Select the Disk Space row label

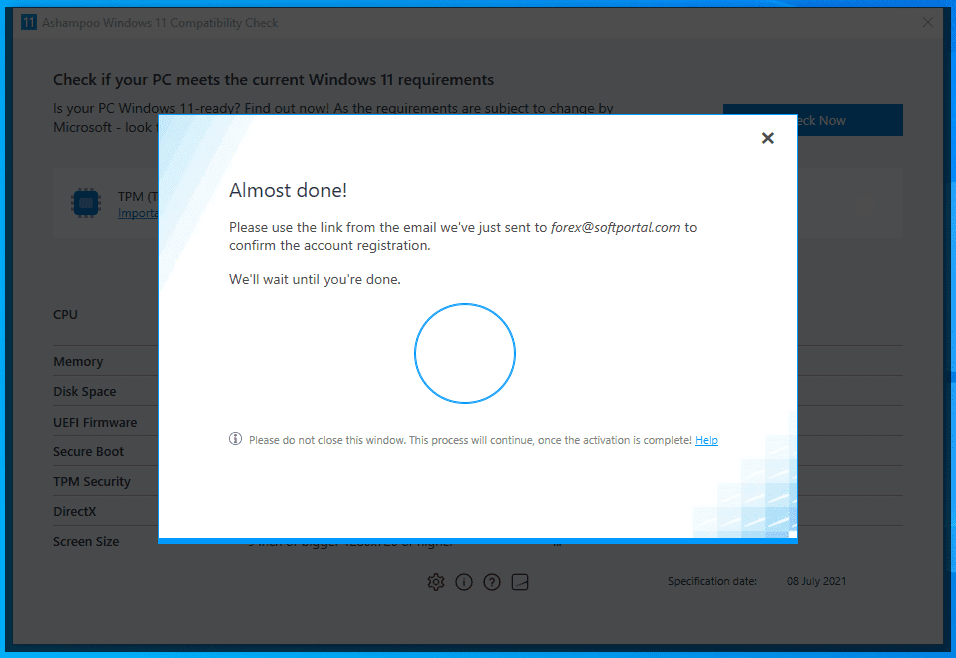tap(85, 392)
